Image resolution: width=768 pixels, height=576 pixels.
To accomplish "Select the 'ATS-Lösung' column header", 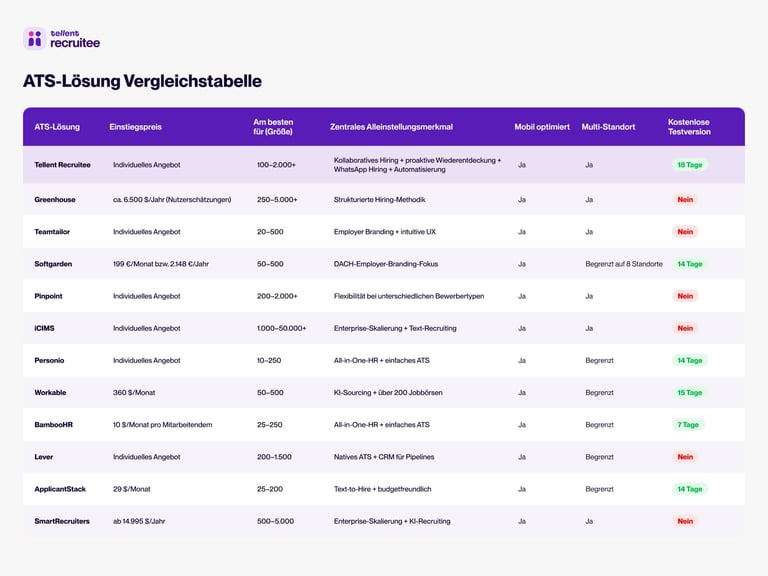I will click(x=57, y=127).
